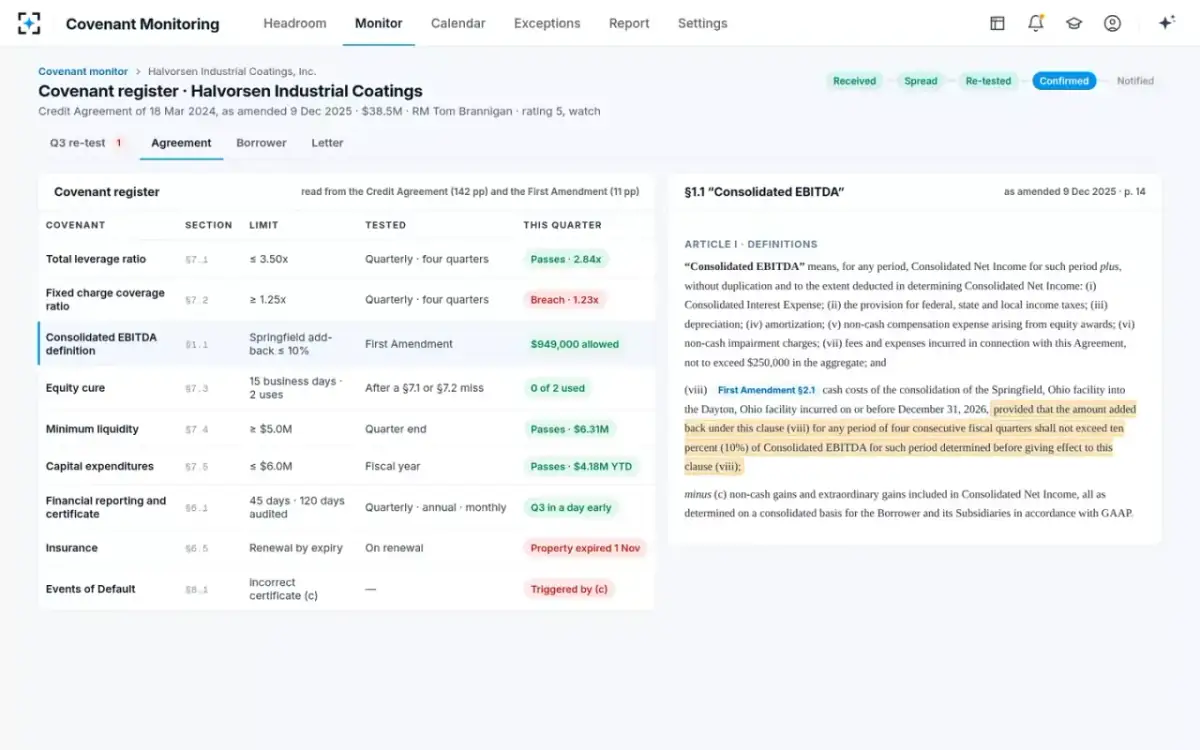Screen dimensions: 1200x750
Task: Open the Borrower tab
Action: coord(261,143)
